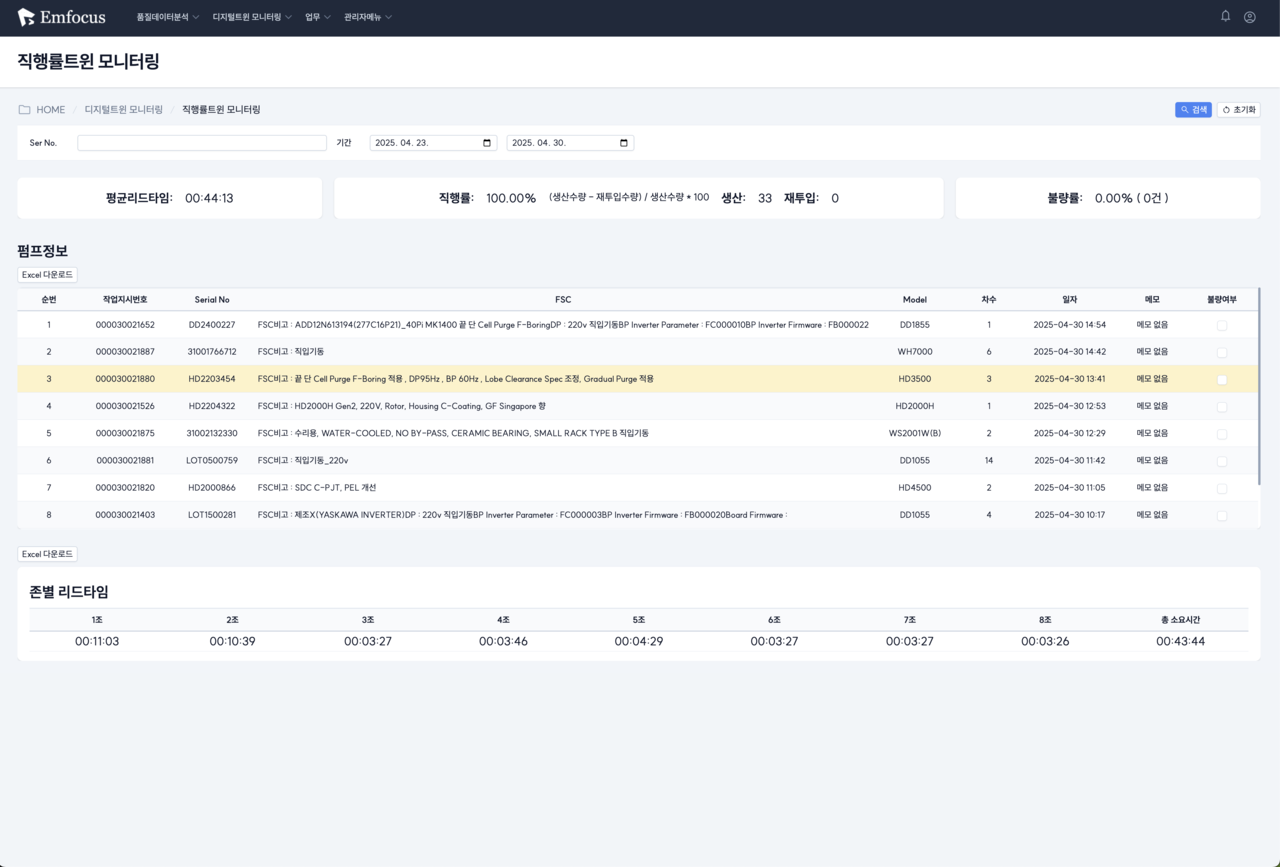Open the user account icon
This screenshot has height=867, width=1280.
click(1249, 17)
